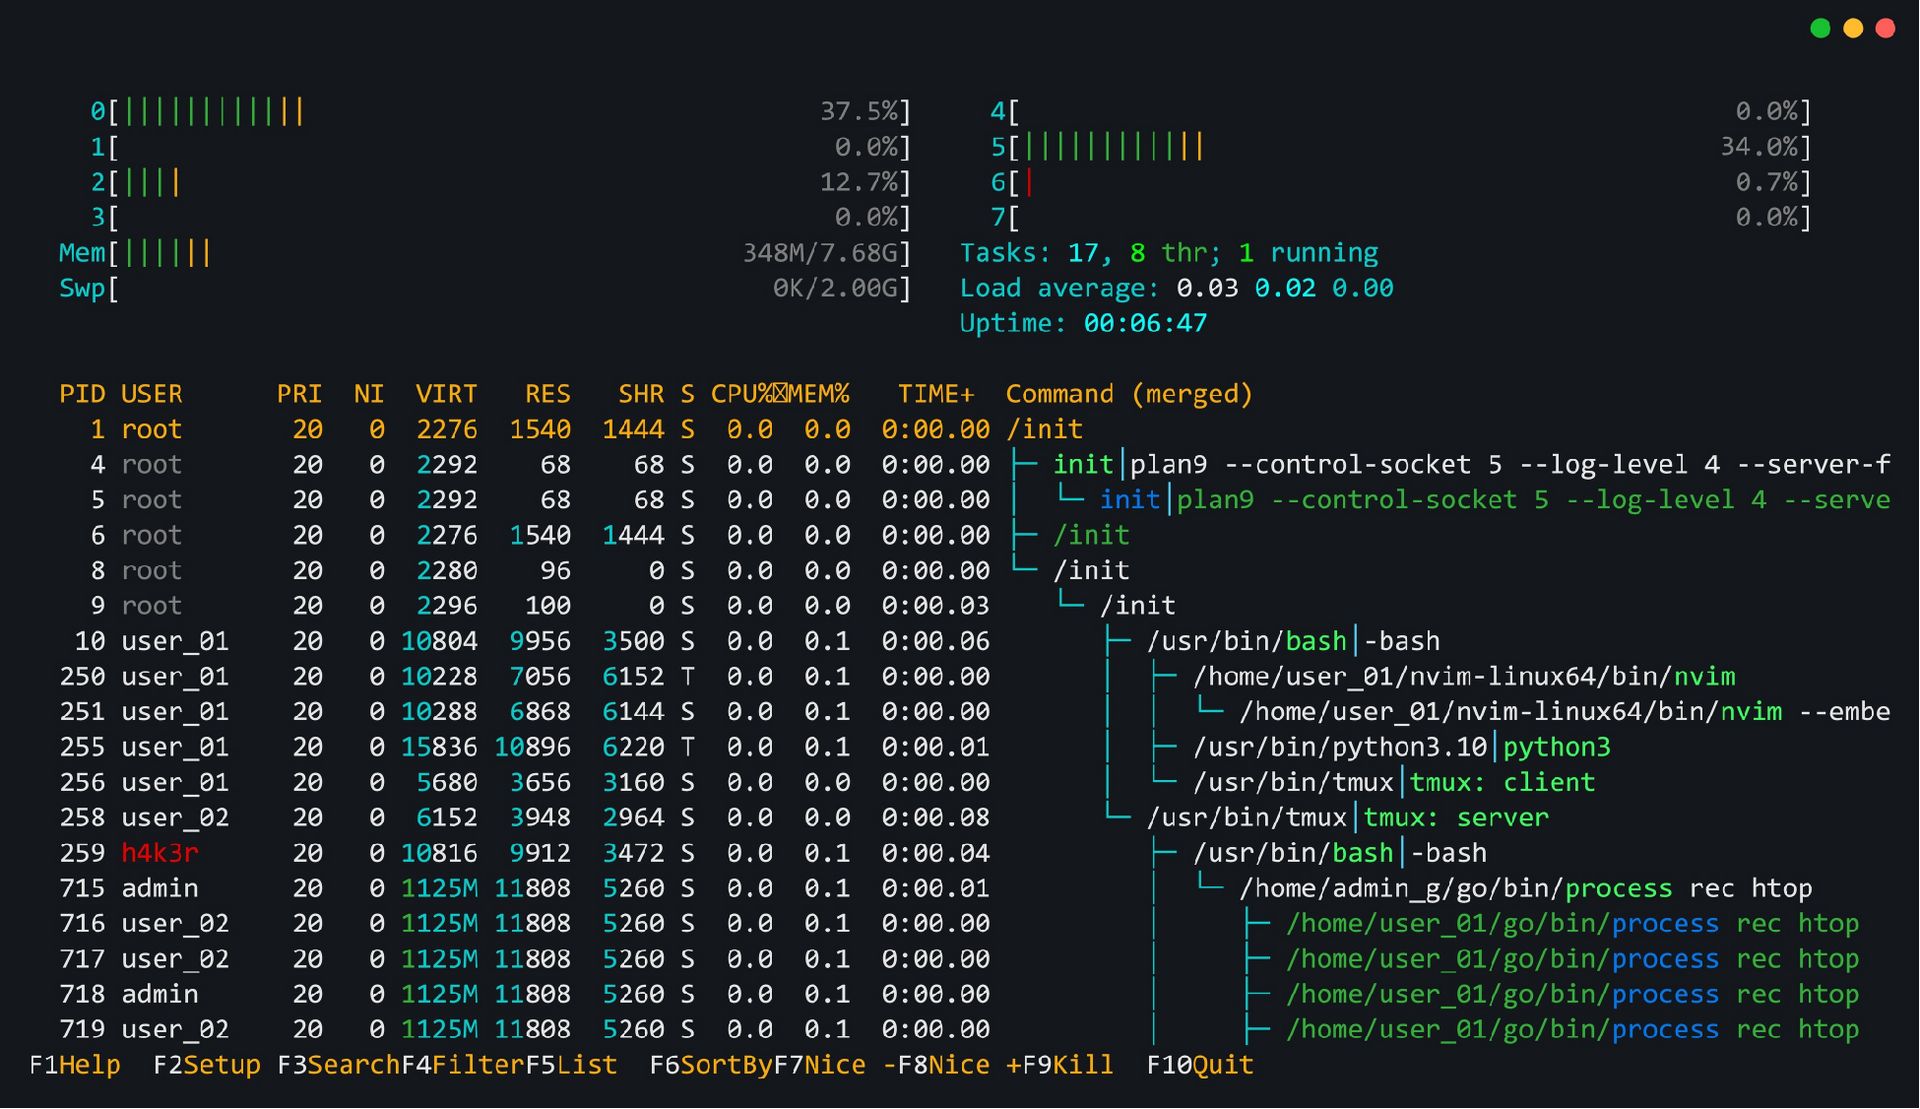The height and width of the screenshot is (1109, 1920).
Task: Select the PID 4 init plan9 row
Action: pos(960,465)
